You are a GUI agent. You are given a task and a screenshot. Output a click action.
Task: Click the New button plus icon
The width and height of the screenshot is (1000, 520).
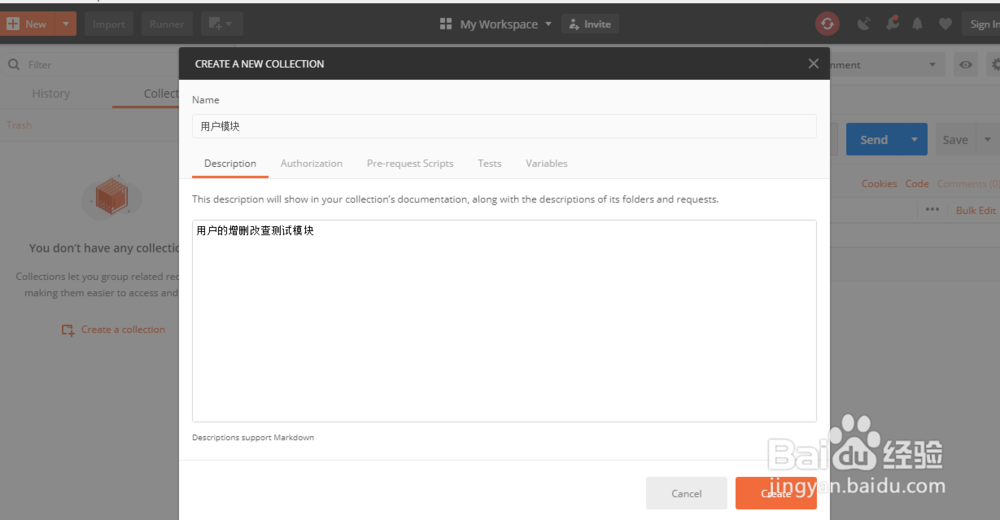click(13, 24)
